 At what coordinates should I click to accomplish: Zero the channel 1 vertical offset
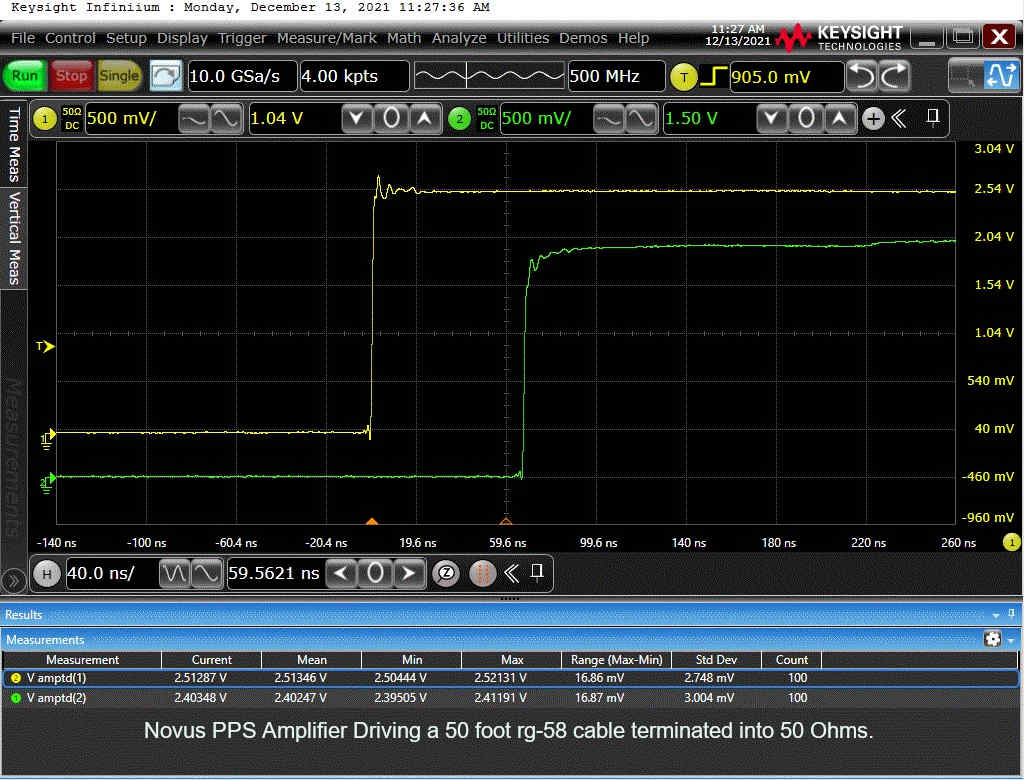(391, 119)
